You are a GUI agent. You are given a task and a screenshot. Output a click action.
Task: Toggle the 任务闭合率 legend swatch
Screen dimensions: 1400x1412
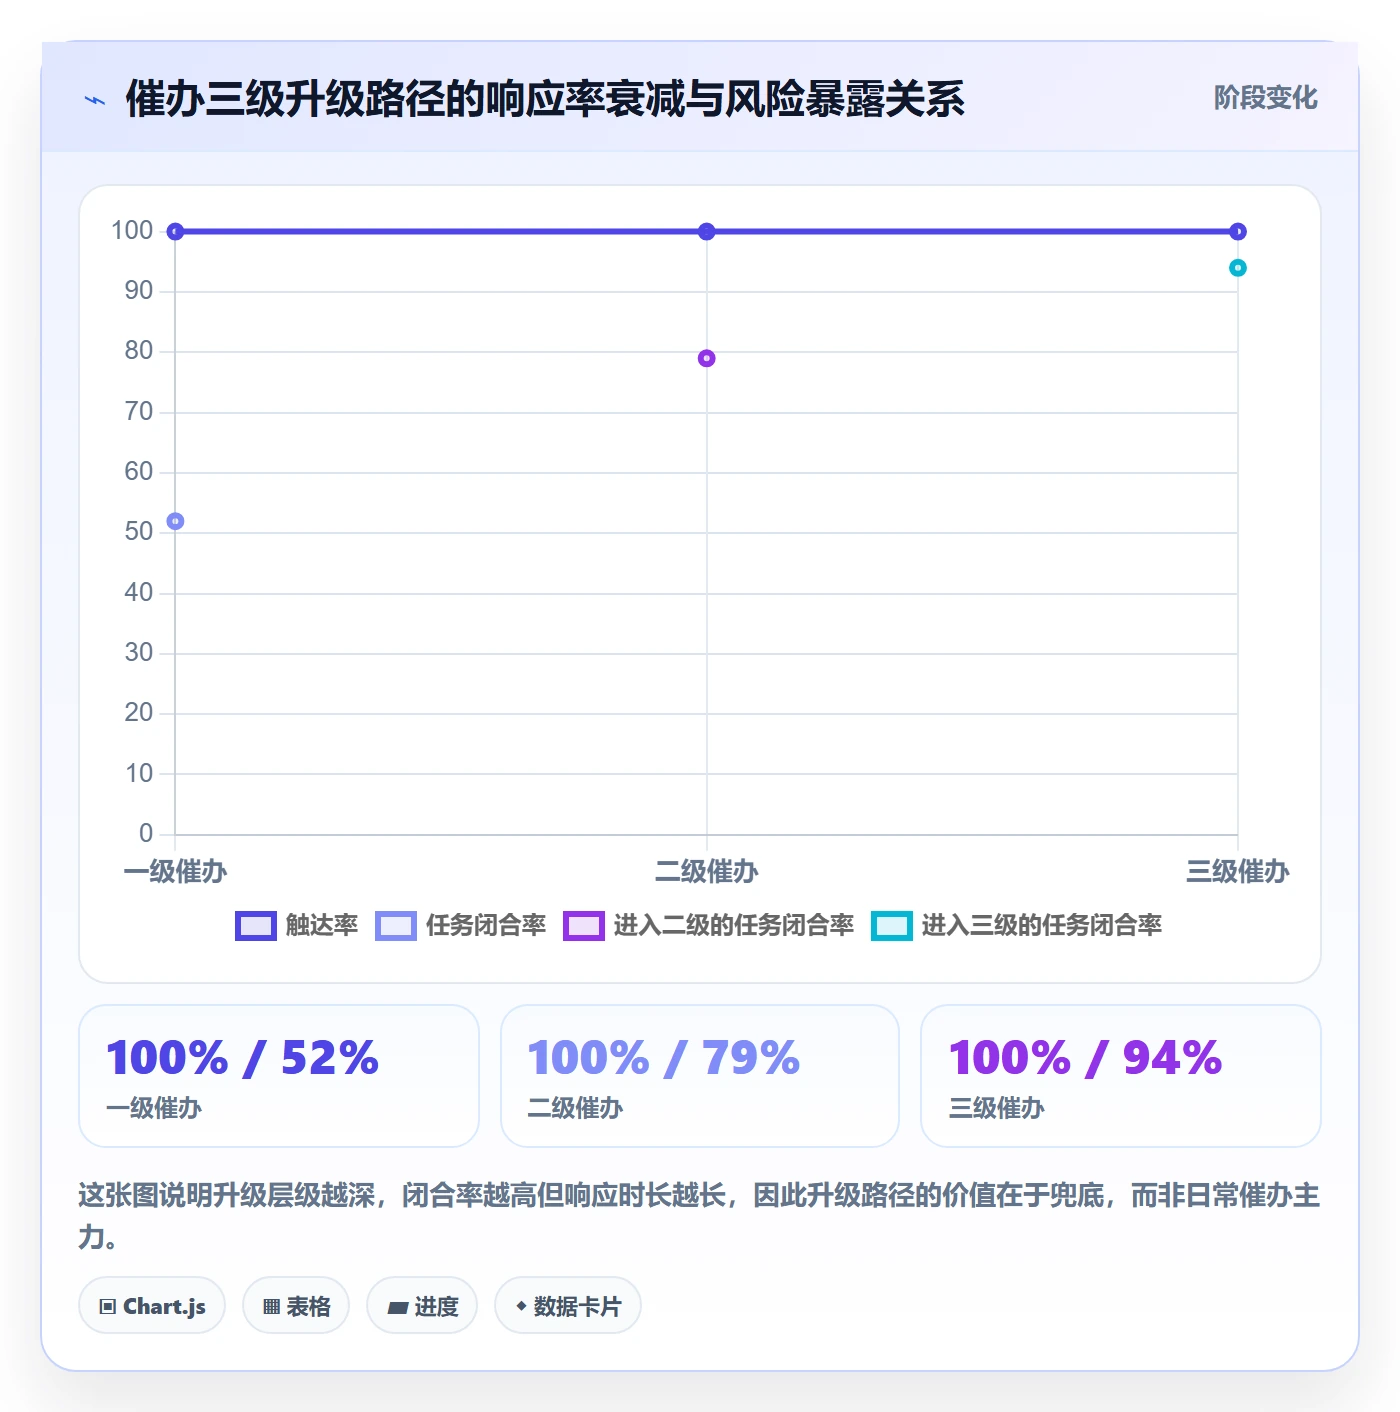tap(395, 926)
